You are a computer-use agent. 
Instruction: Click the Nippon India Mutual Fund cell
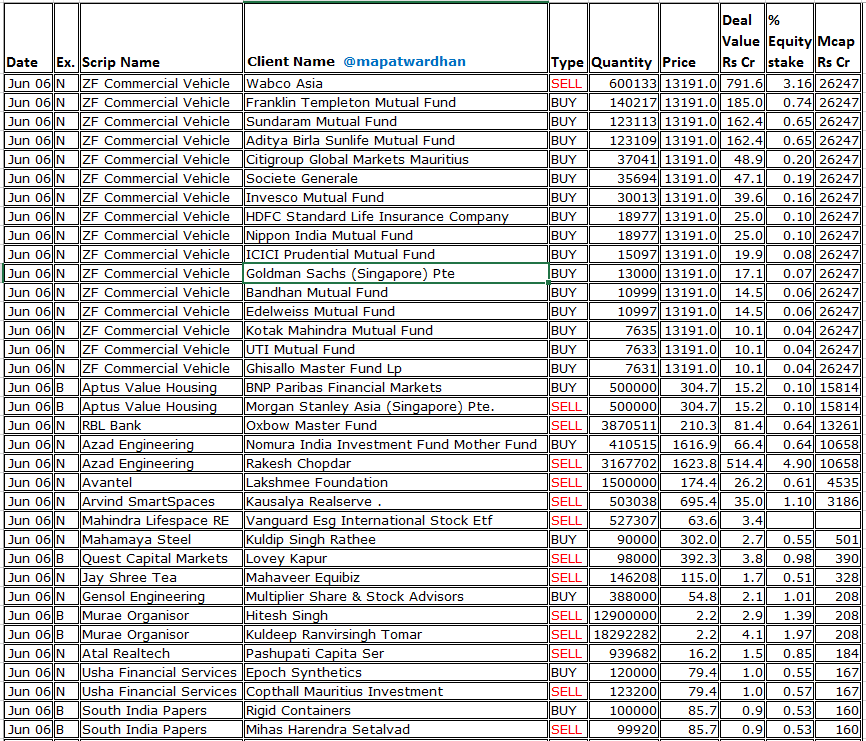[x=395, y=236]
